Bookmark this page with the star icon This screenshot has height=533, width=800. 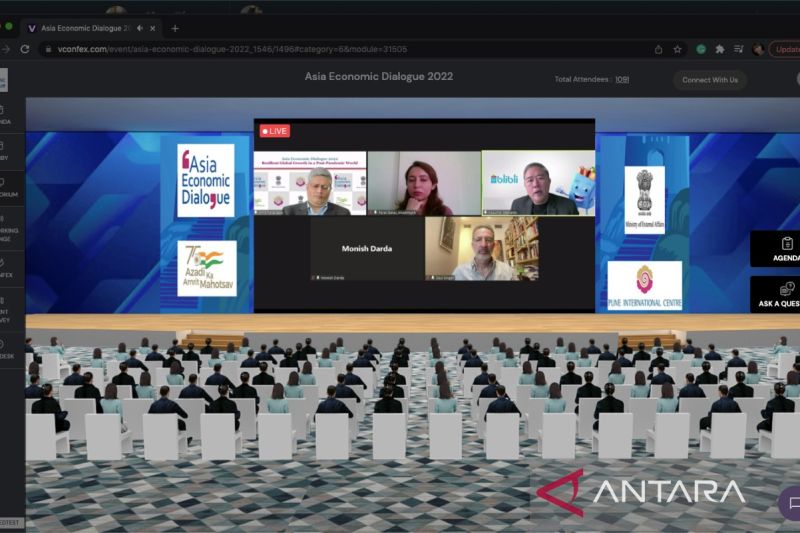coord(677,49)
